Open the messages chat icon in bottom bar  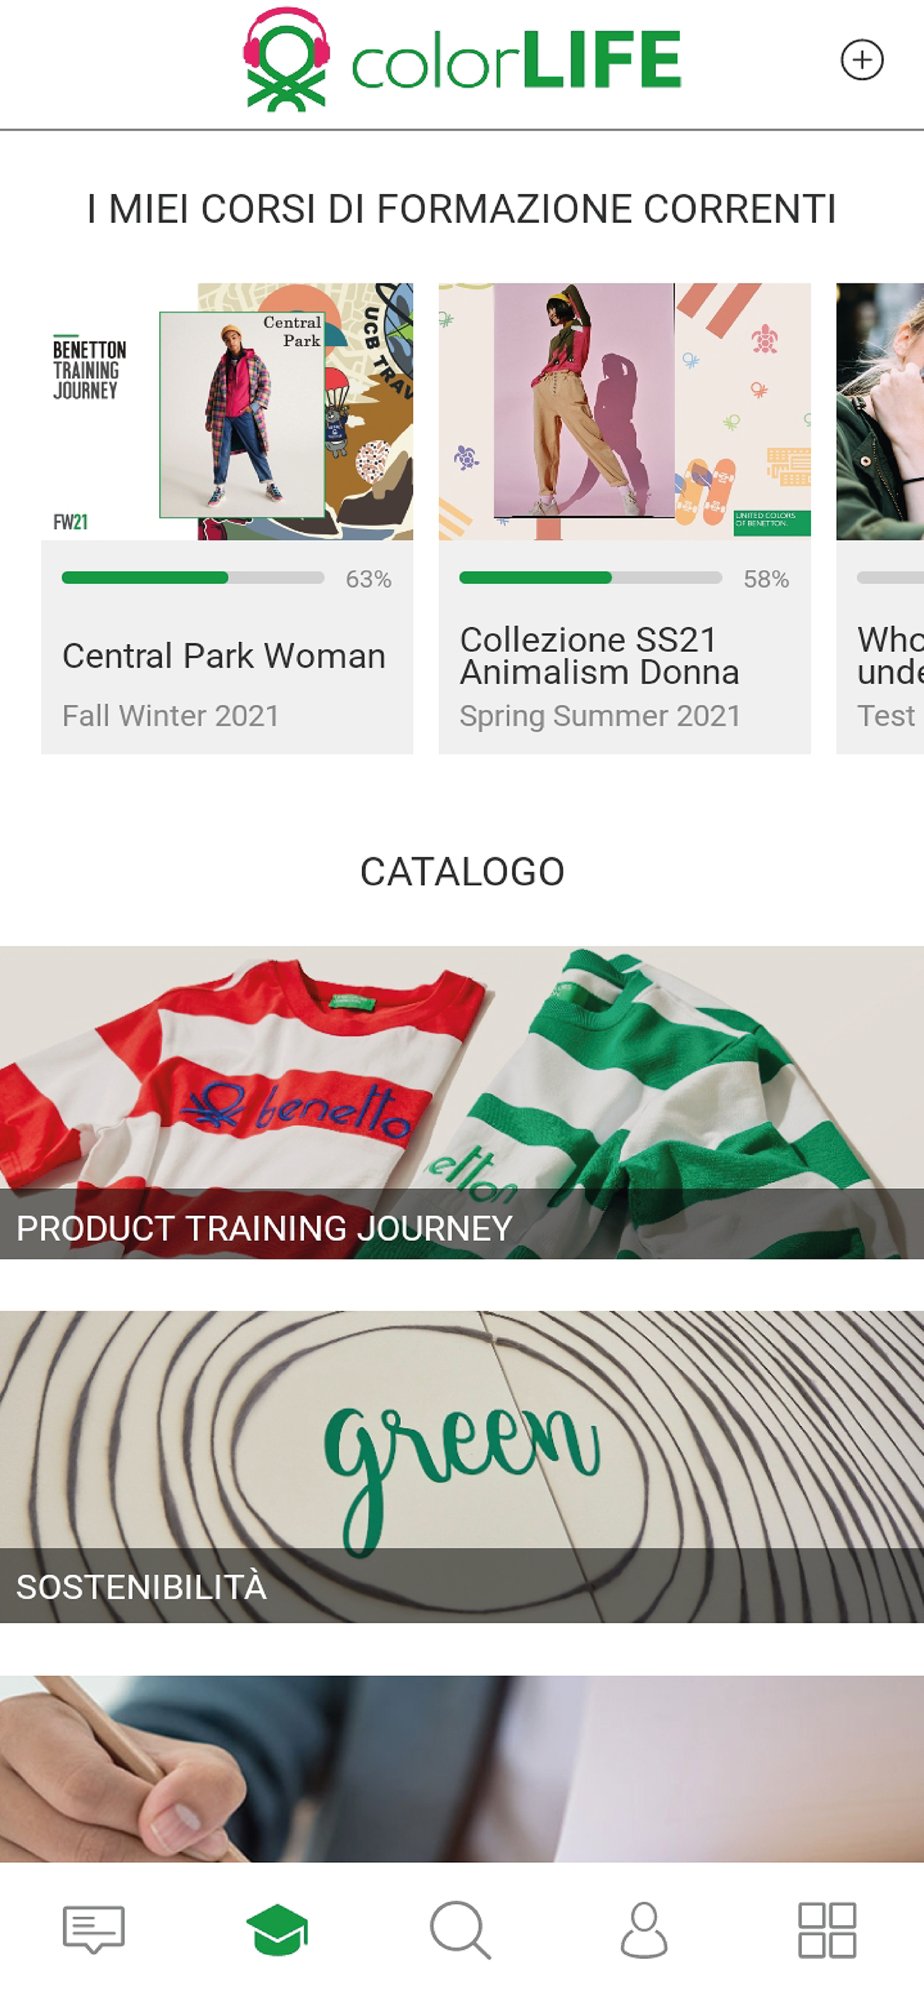point(93,1930)
